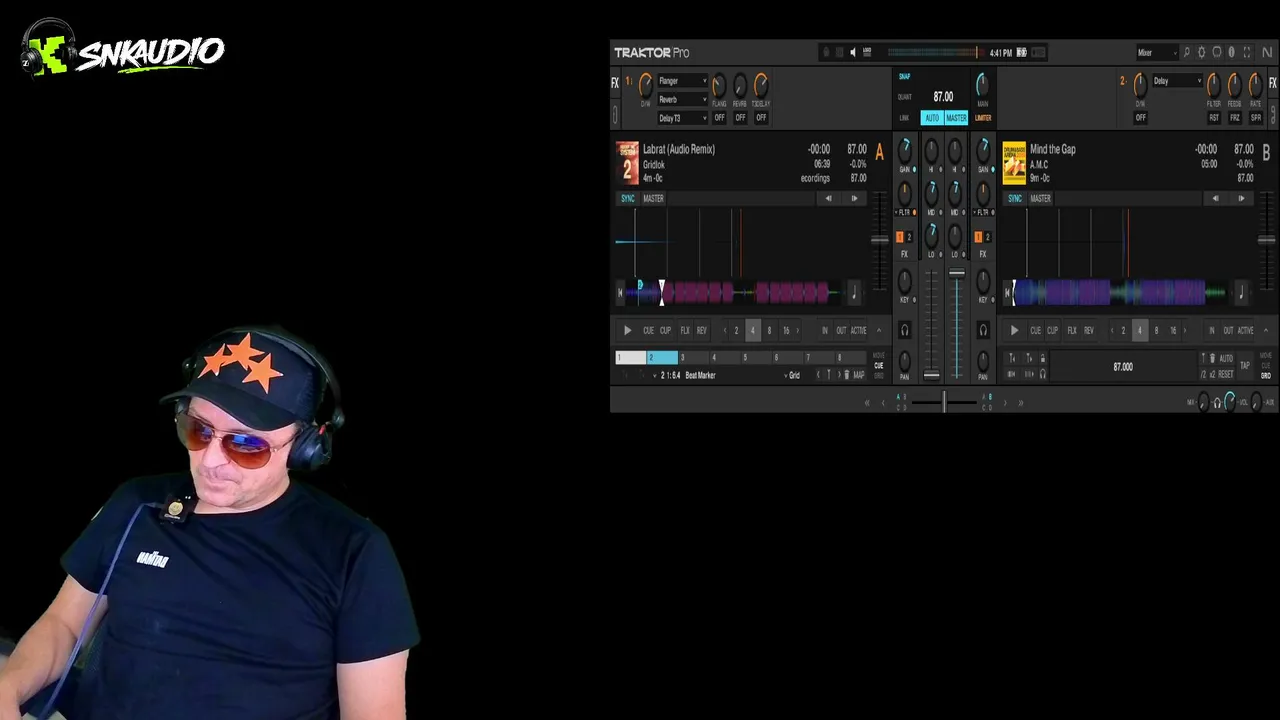Click the Native Instruments logo in the header

(1267, 53)
